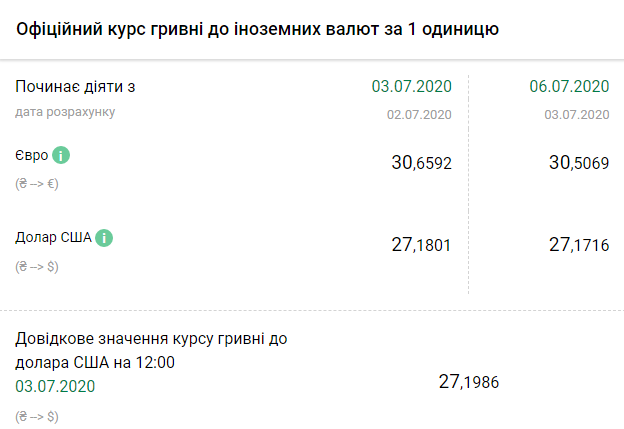Click the Долар США currency label
The image size is (624, 429).
[x=53, y=238]
